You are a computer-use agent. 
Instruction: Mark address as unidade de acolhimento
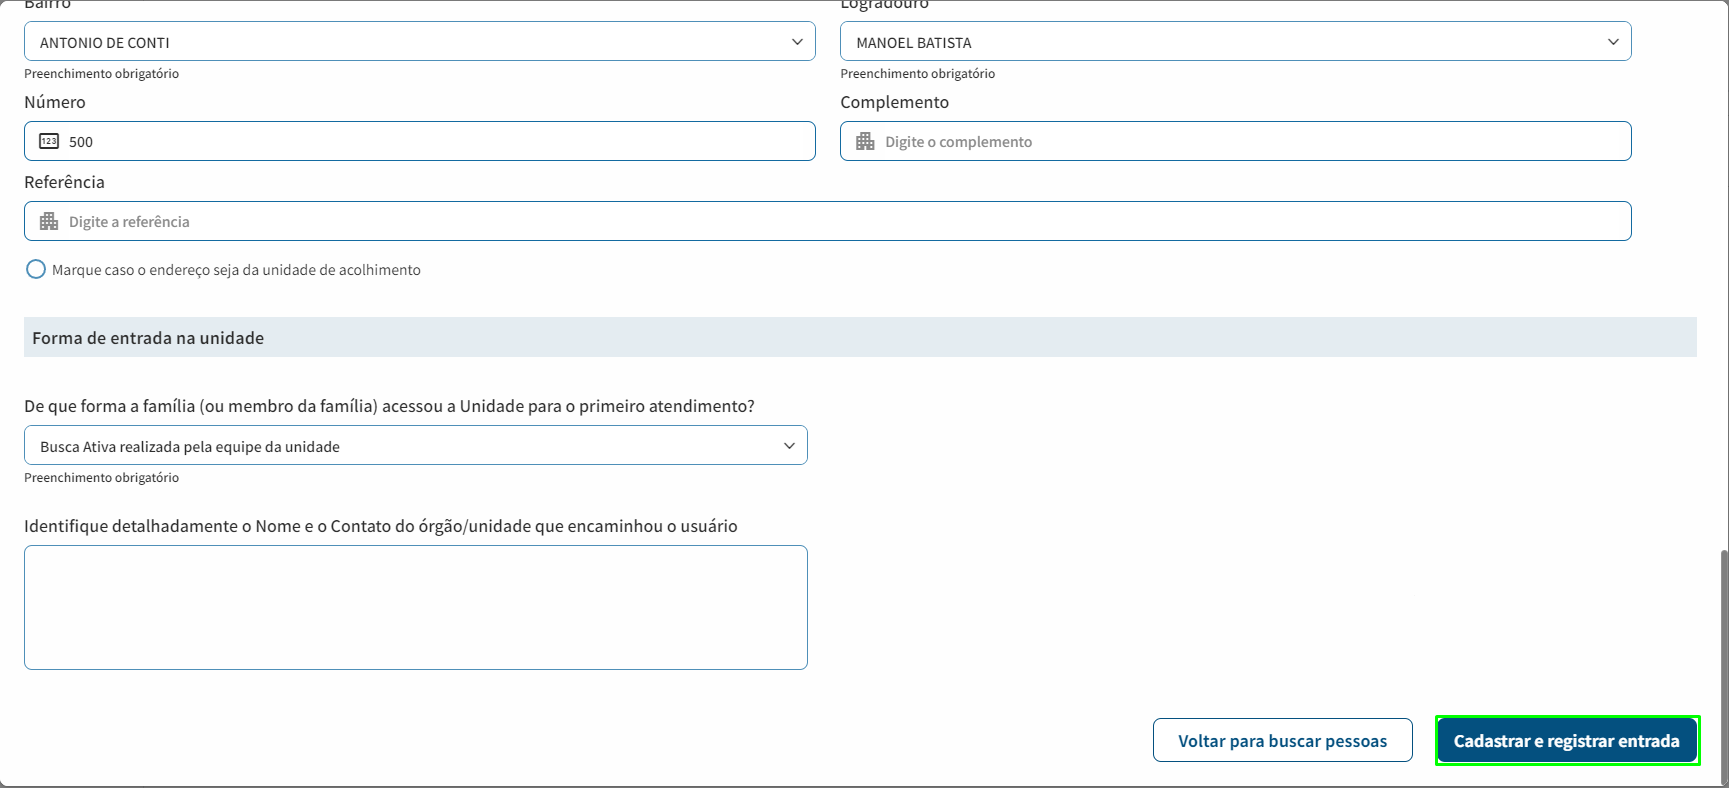36,269
